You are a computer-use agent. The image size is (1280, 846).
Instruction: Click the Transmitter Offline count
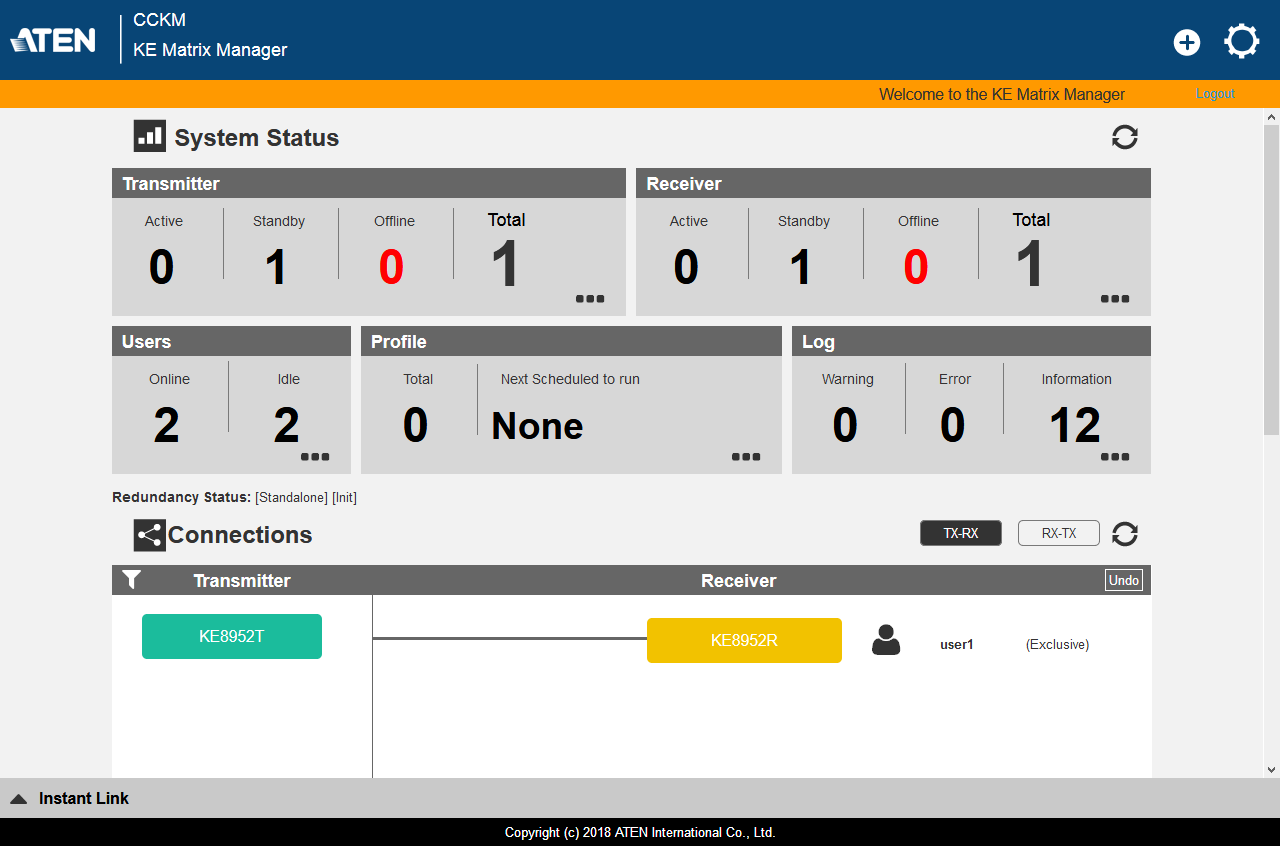pyautogui.click(x=391, y=267)
